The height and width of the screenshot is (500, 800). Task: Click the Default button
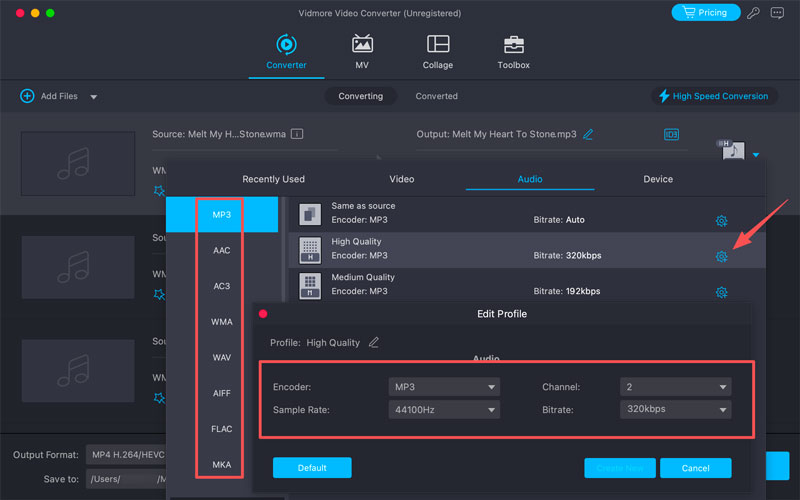pyautogui.click(x=312, y=468)
